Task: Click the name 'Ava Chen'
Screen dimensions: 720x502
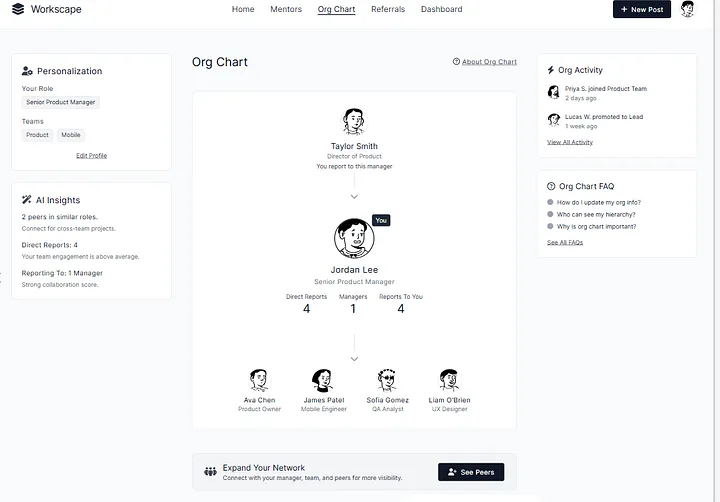Action: point(259,400)
